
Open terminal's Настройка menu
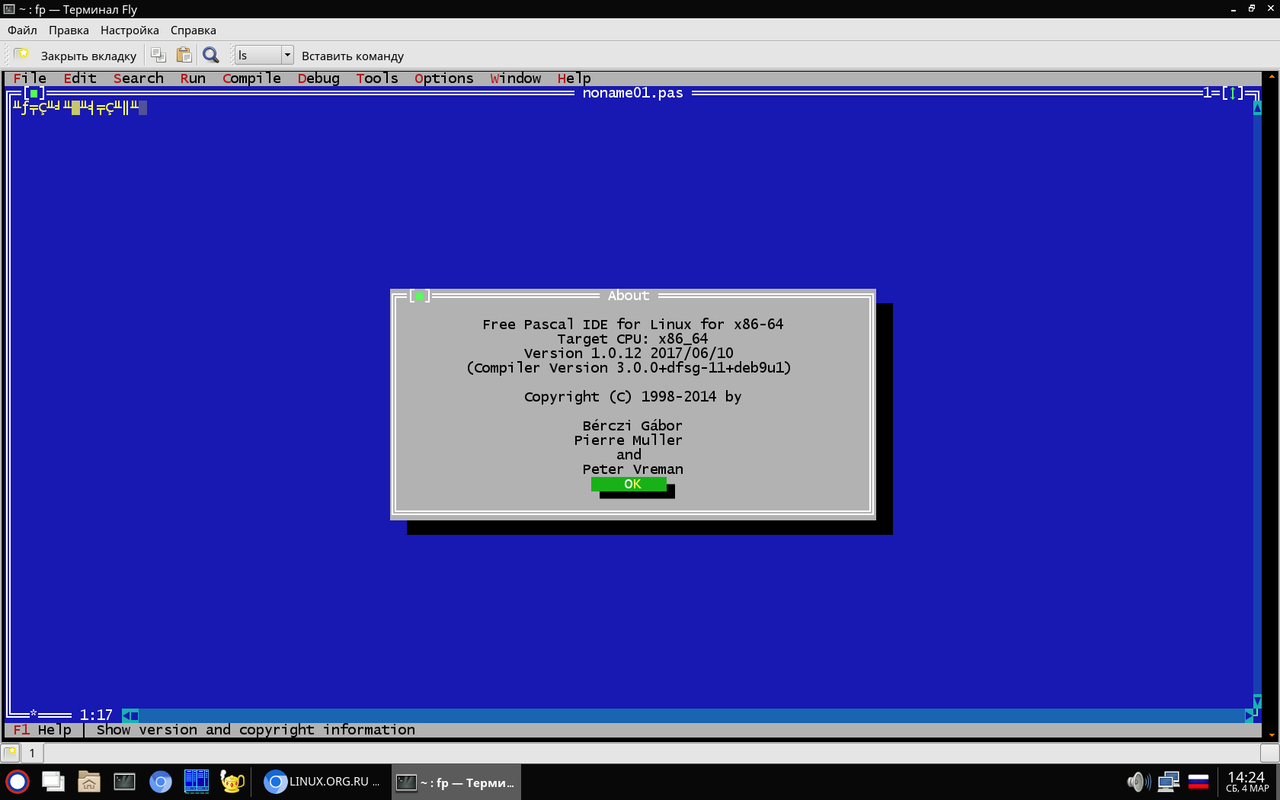tap(130, 30)
